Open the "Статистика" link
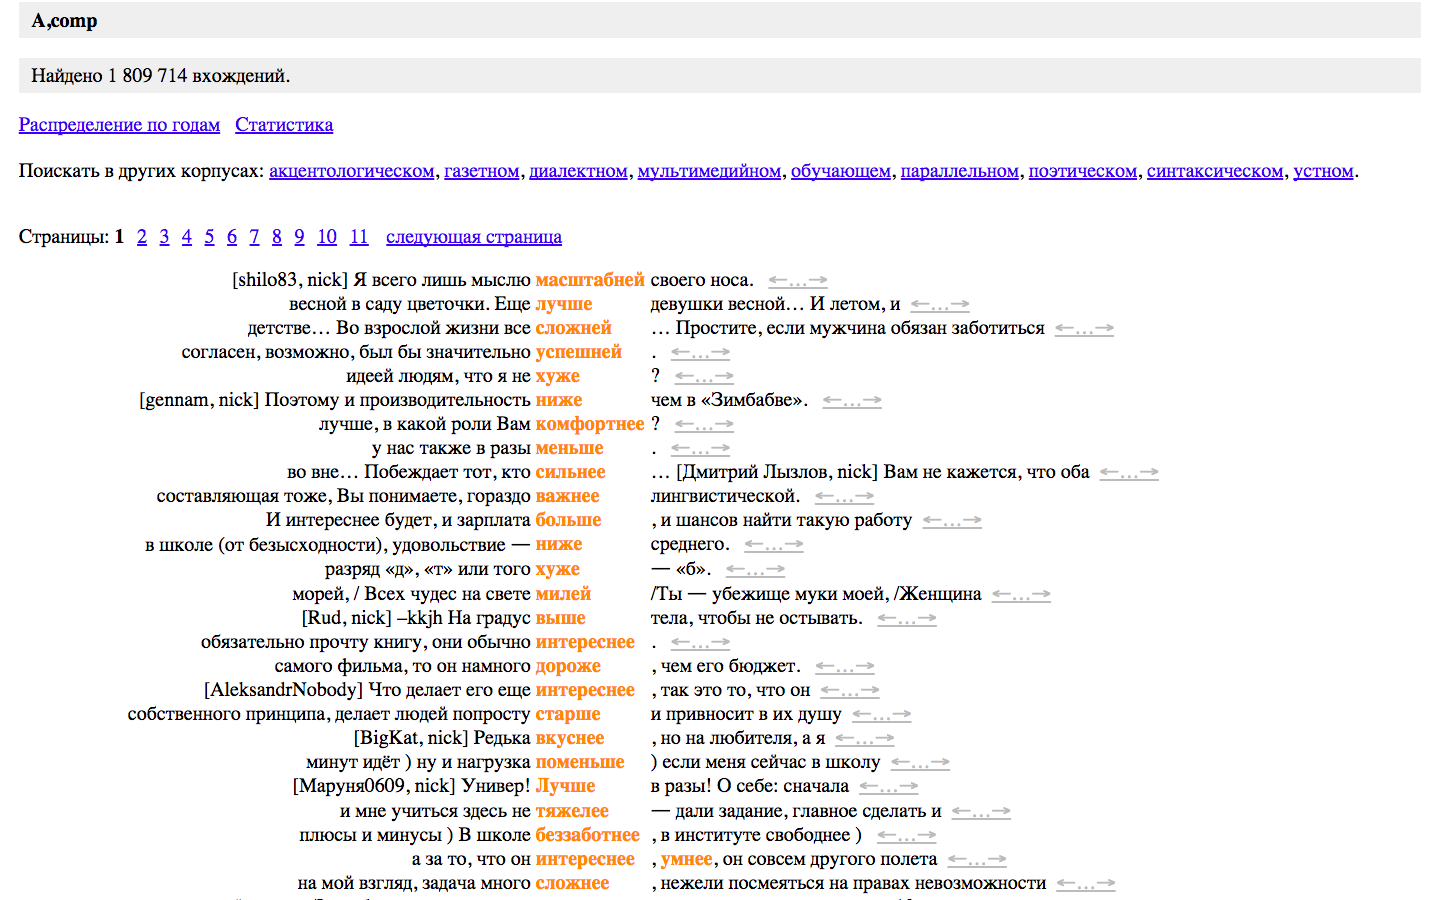Screen dimensions: 1440x900 (284, 125)
